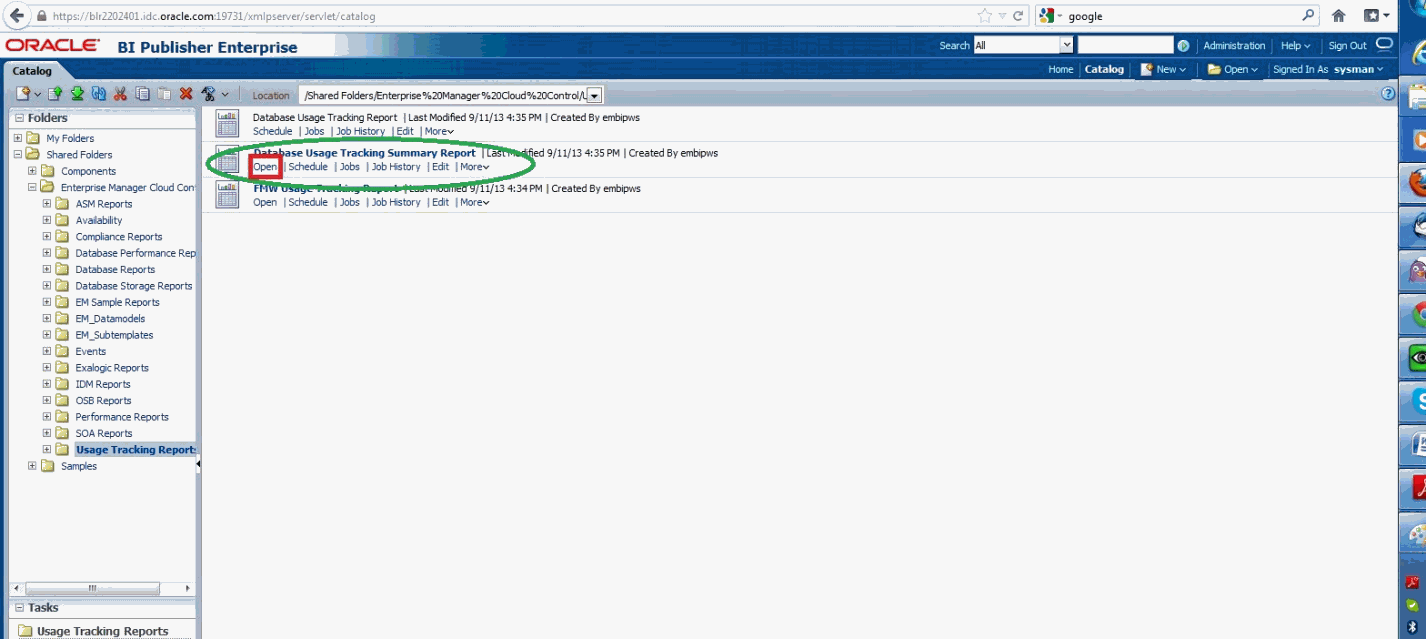Click the Paste toolbar icon
Screen dimensions: 1426x639
(163, 94)
